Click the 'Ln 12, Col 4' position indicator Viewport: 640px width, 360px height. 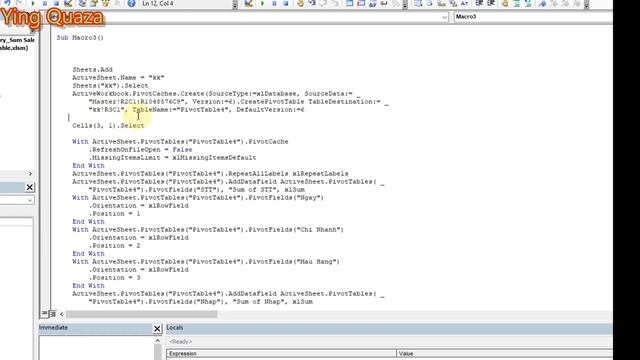pyautogui.click(x=158, y=4)
